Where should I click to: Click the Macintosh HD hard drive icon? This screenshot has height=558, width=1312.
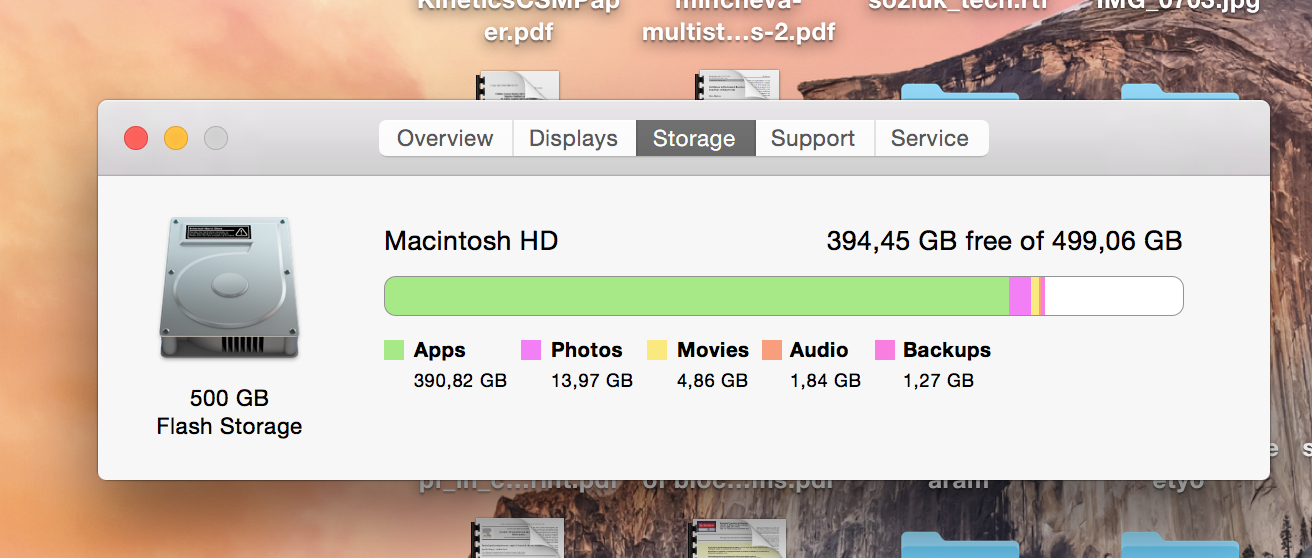tap(229, 288)
